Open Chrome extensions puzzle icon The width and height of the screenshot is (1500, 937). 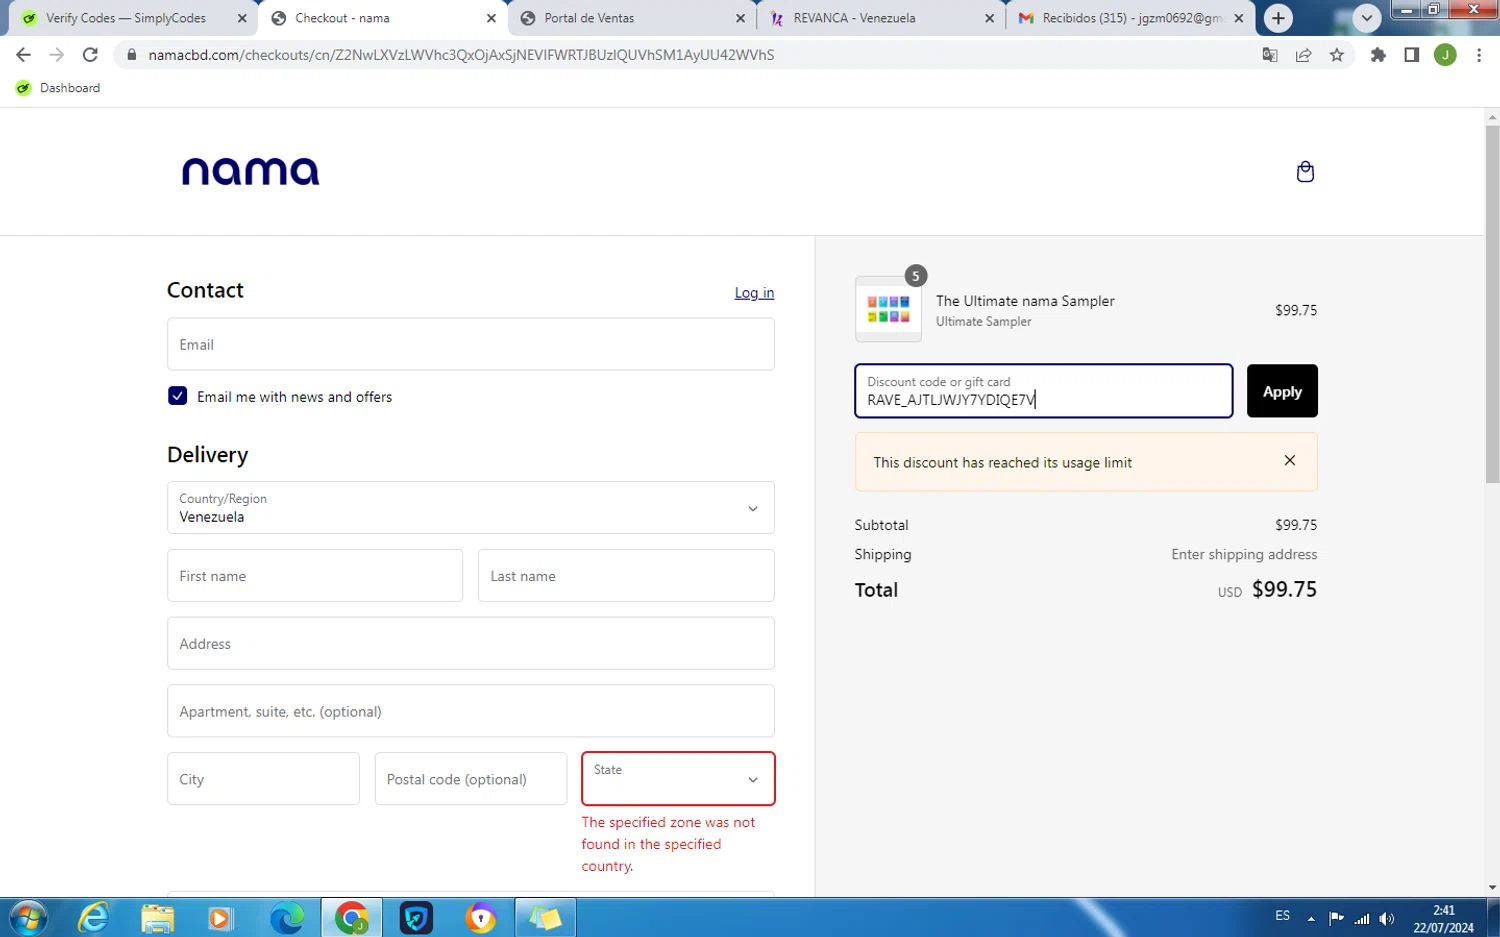click(1378, 55)
